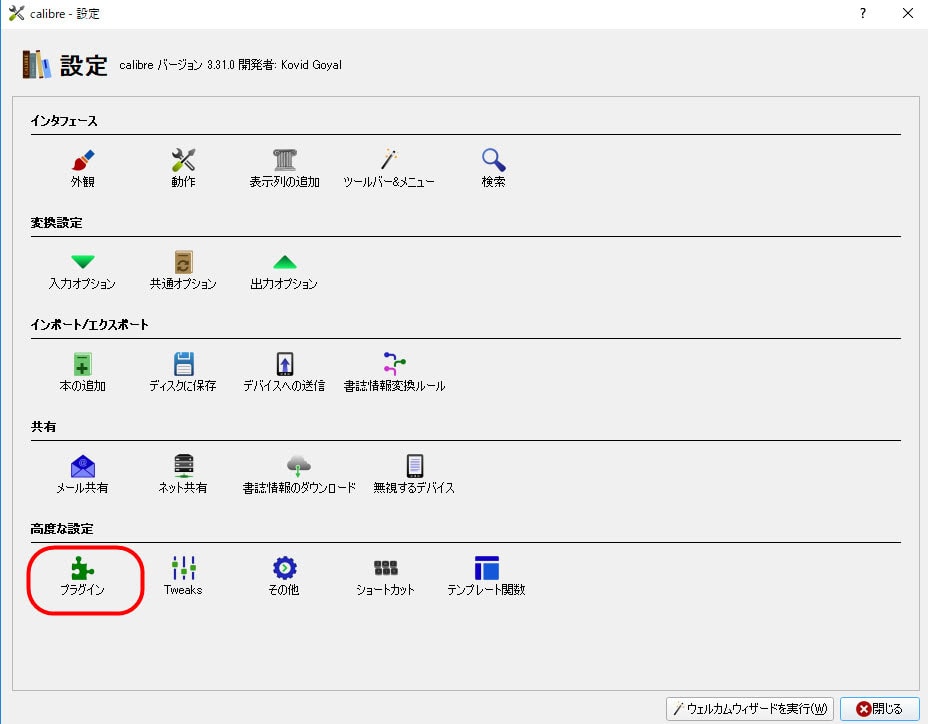Click the インポート/エクスポート section heading
928x724 pixels.
[89, 324]
